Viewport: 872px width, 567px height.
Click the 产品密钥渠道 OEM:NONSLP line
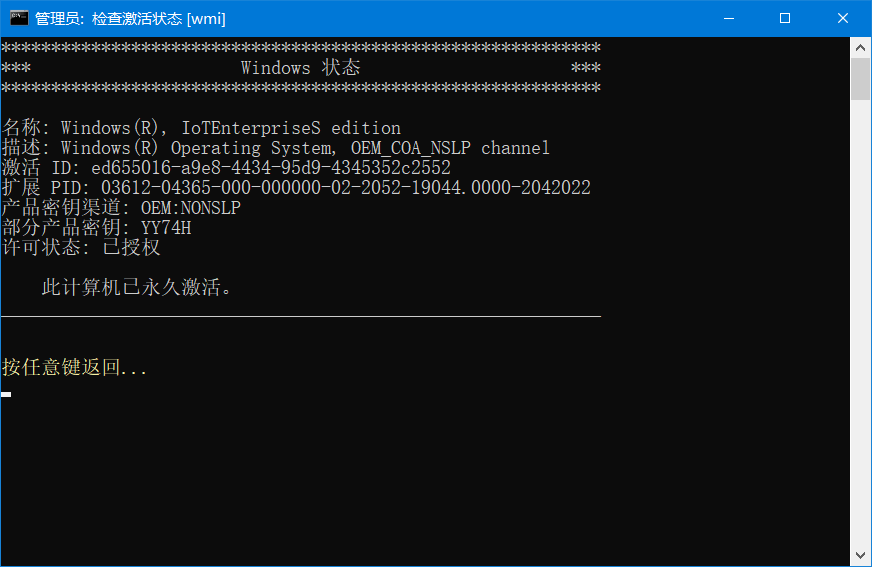121,208
